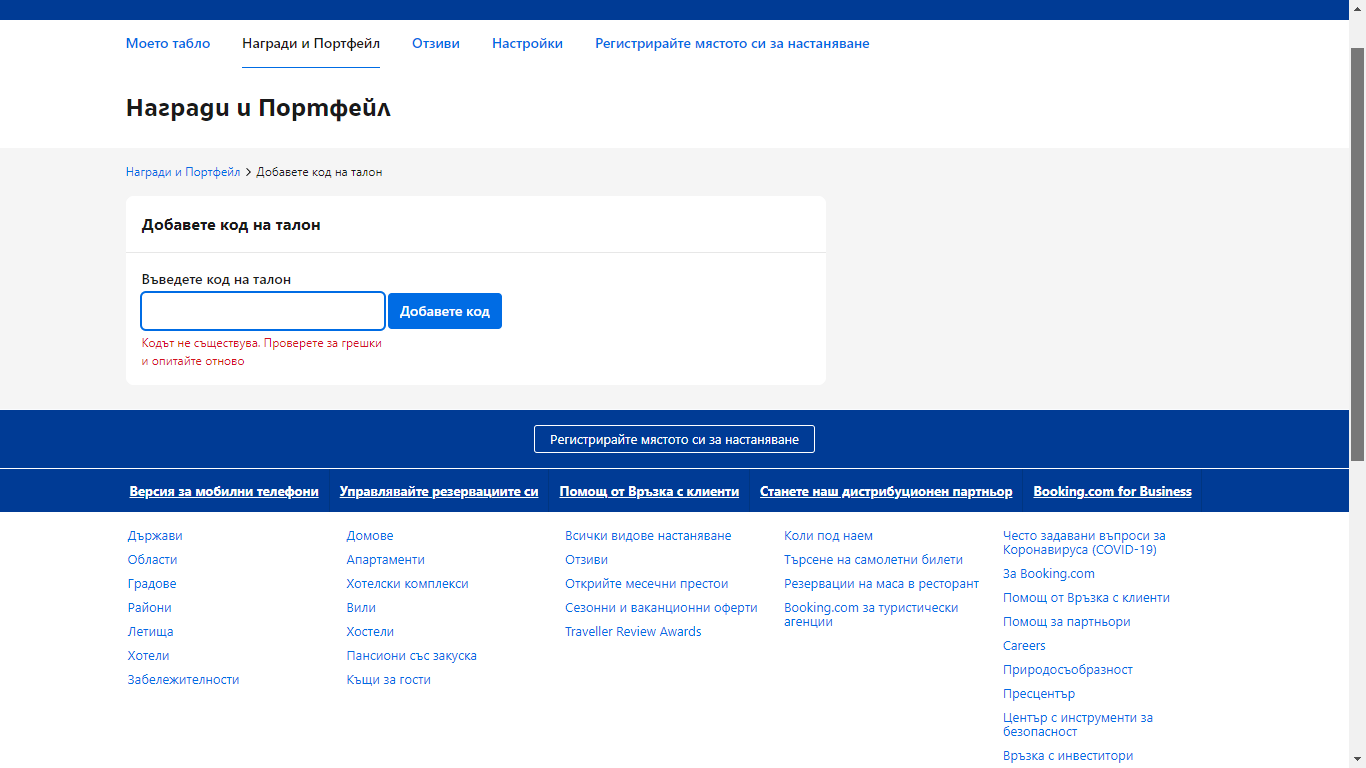Image resolution: width=1366 pixels, height=768 pixels.
Task: Click Помощ от Връзка с клиенти in blue bar
Action: (649, 491)
